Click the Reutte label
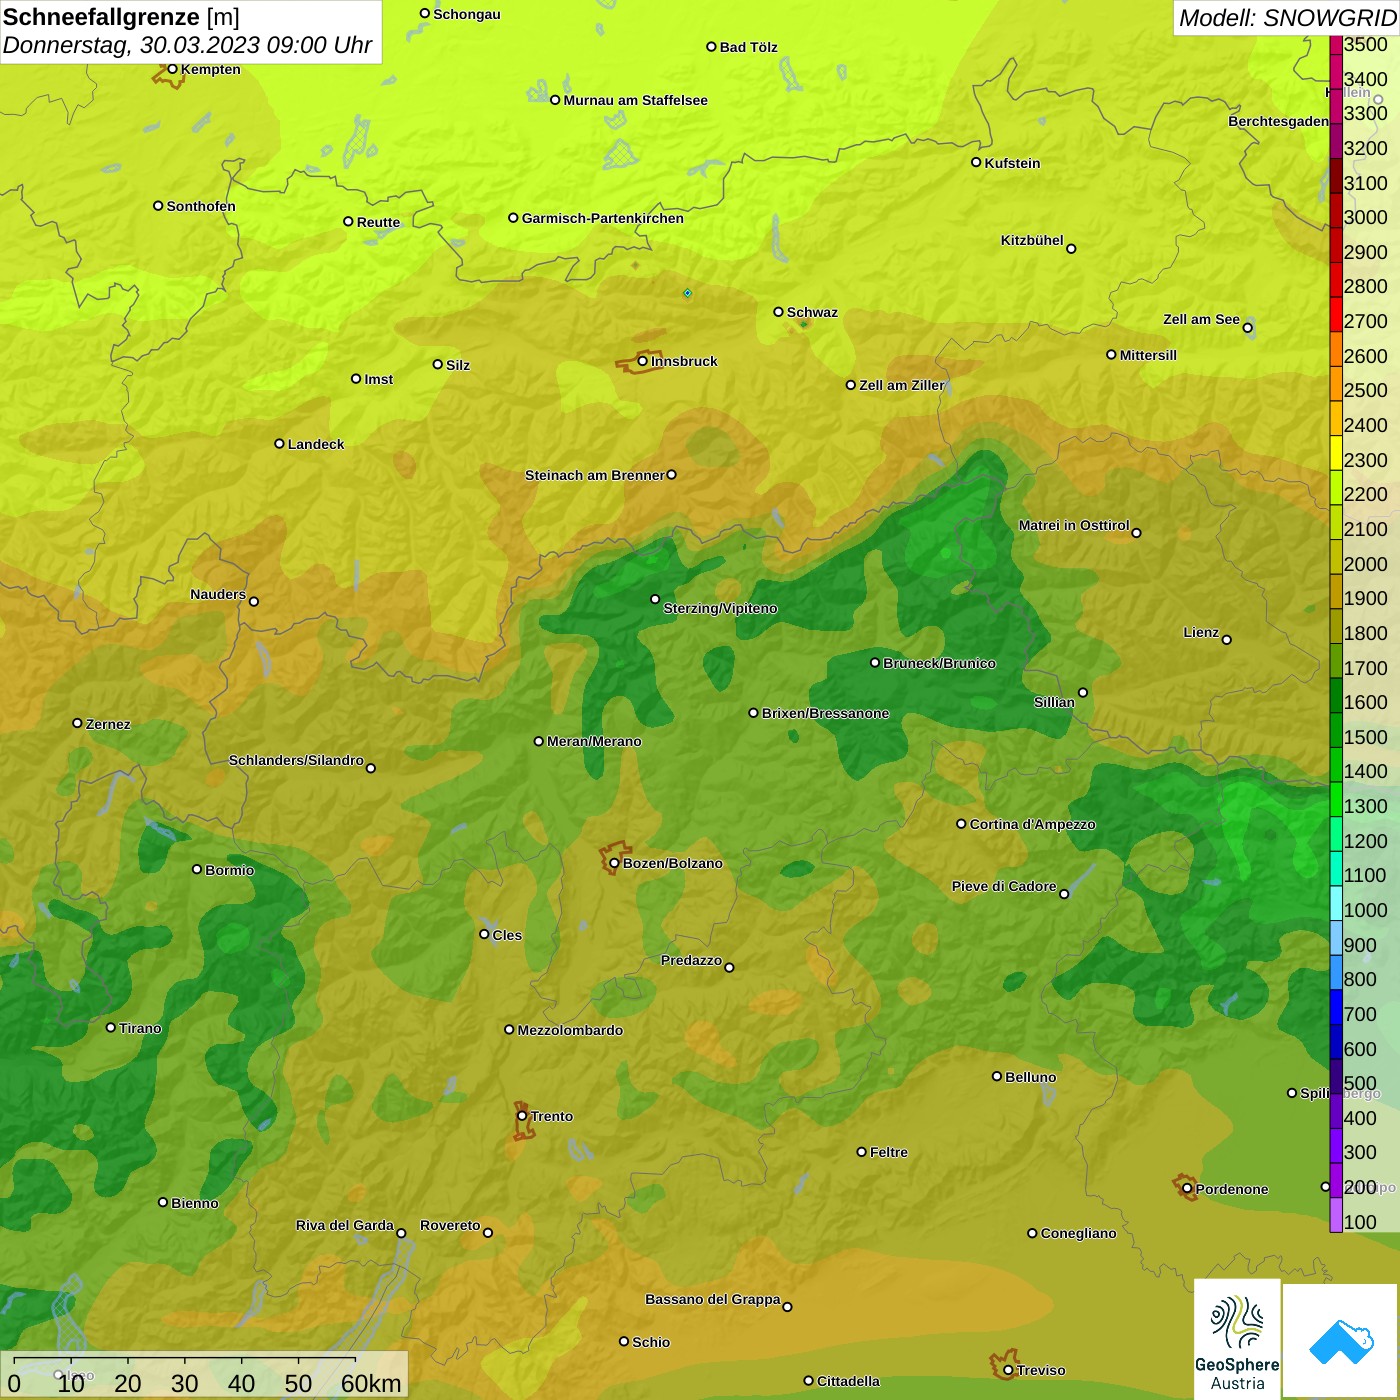The width and height of the screenshot is (1400, 1400). click(x=378, y=222)
